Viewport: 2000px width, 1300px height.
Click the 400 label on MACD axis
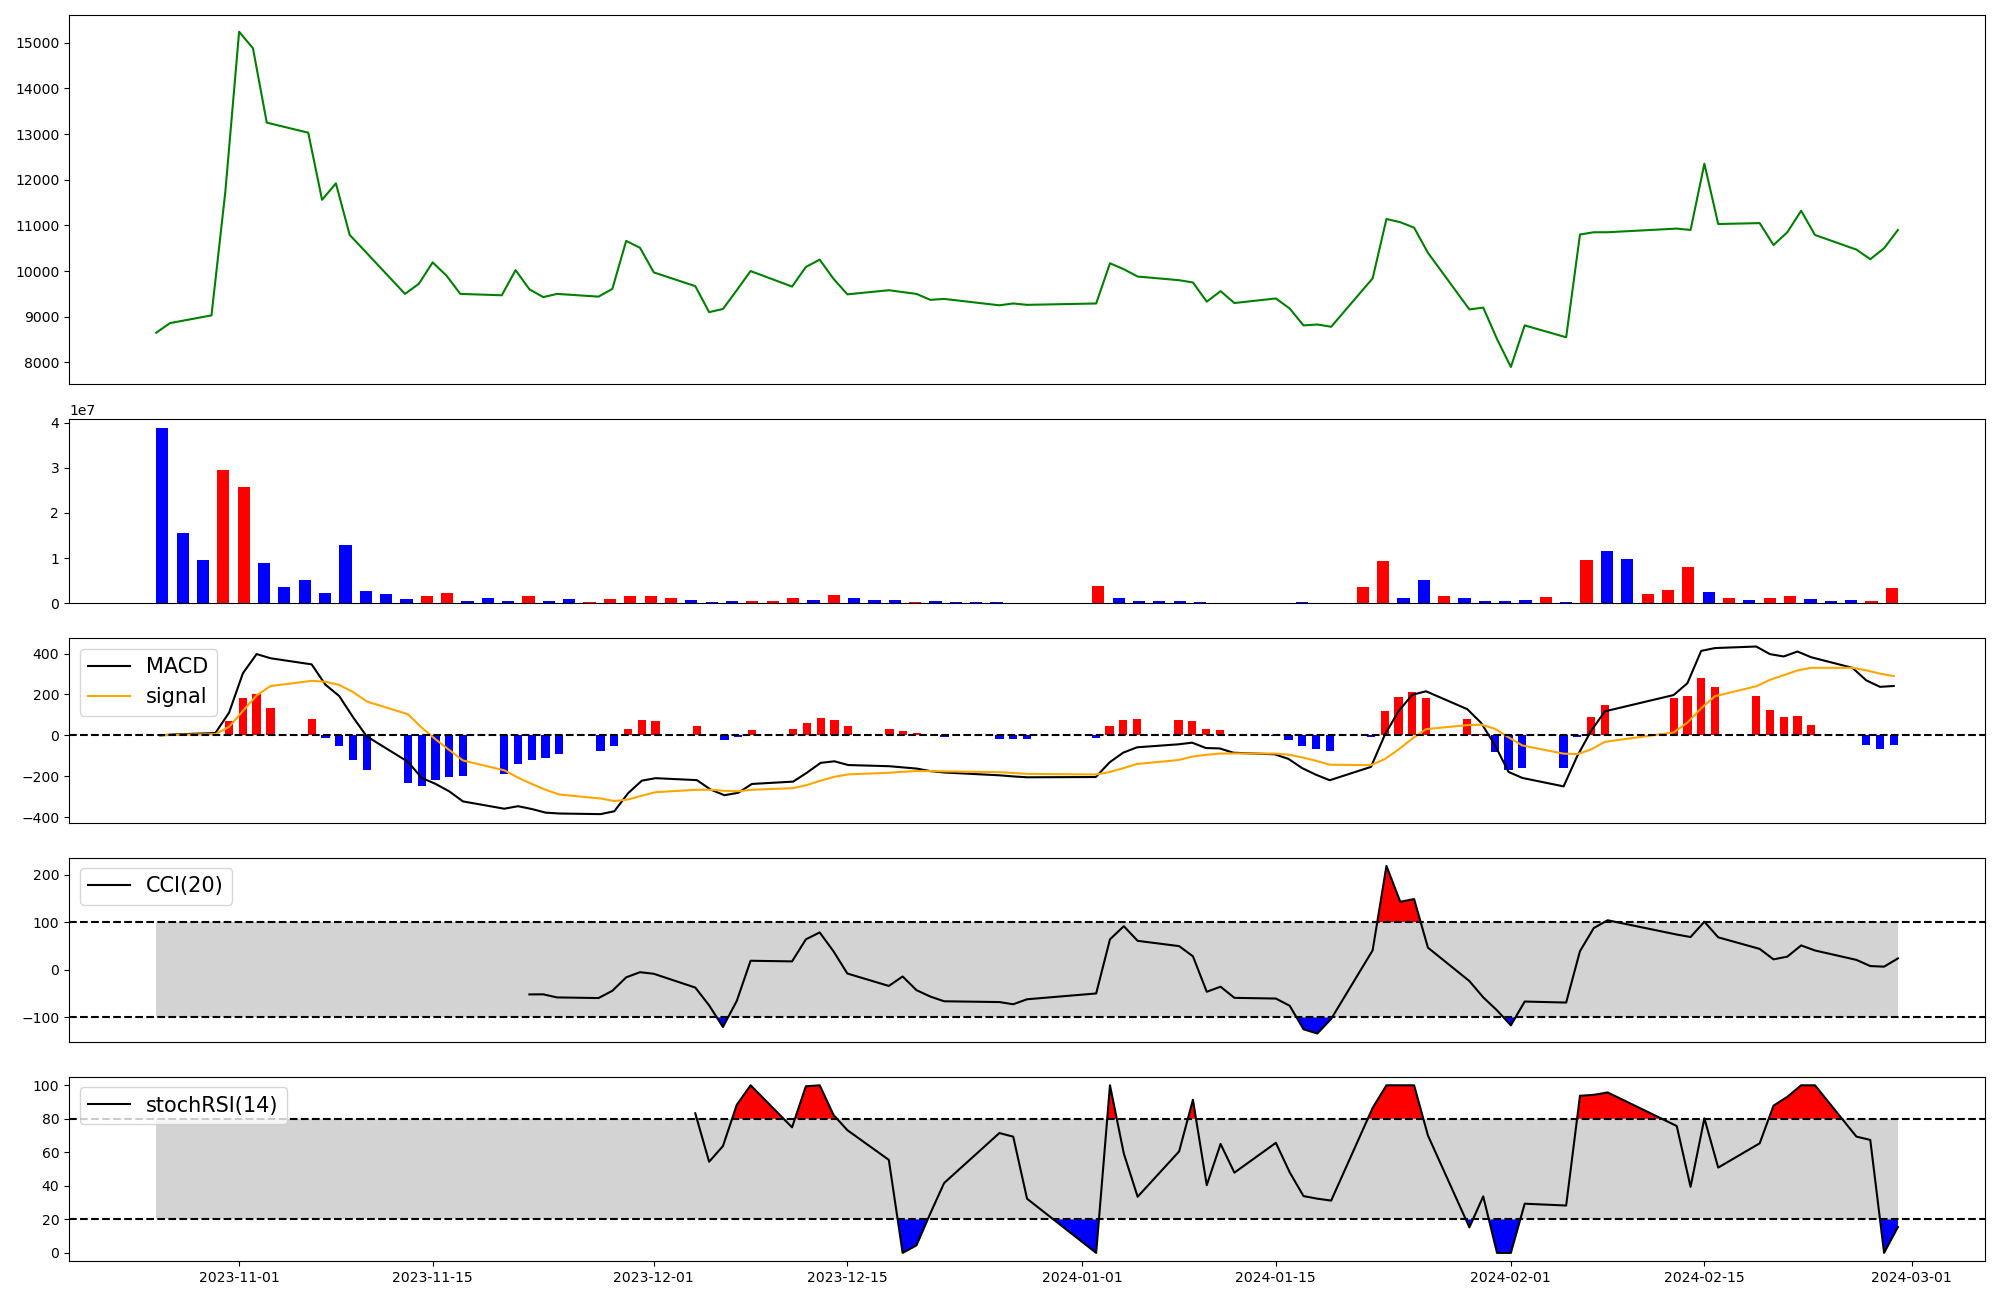46,654
